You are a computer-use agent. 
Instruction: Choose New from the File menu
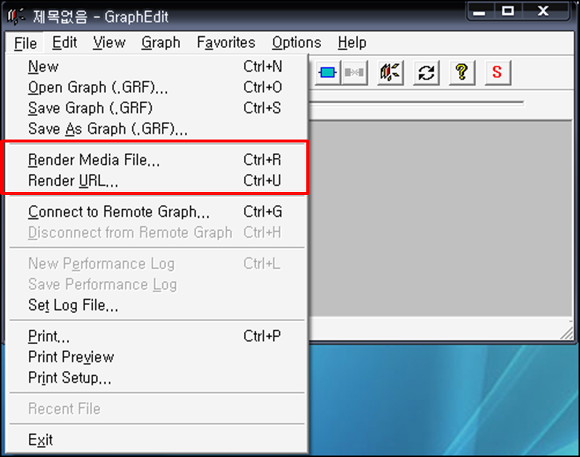pos(157,67)
